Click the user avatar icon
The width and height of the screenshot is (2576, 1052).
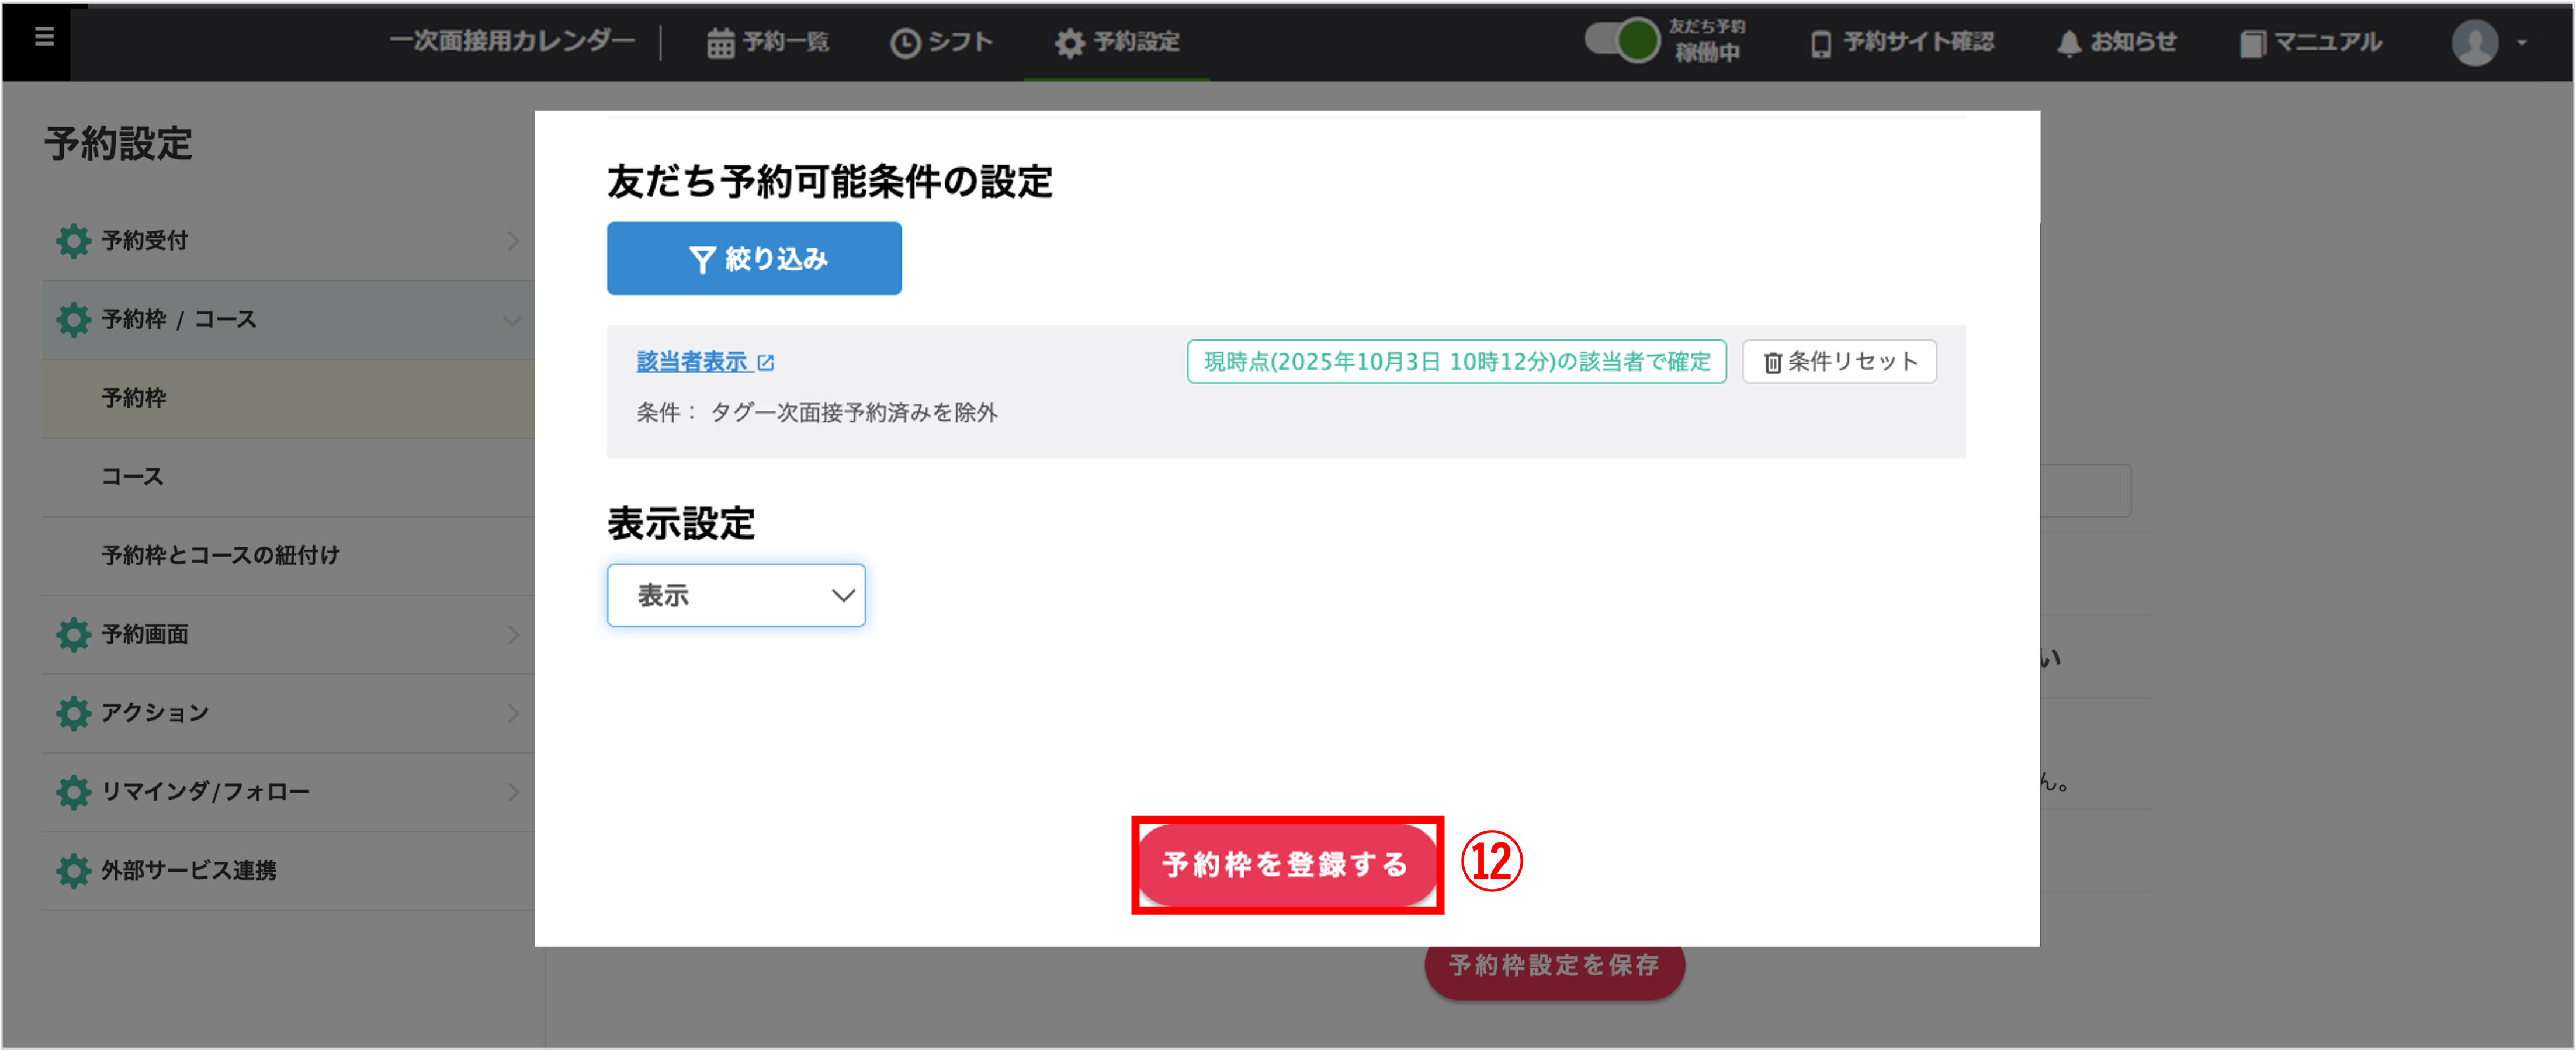2474,43
